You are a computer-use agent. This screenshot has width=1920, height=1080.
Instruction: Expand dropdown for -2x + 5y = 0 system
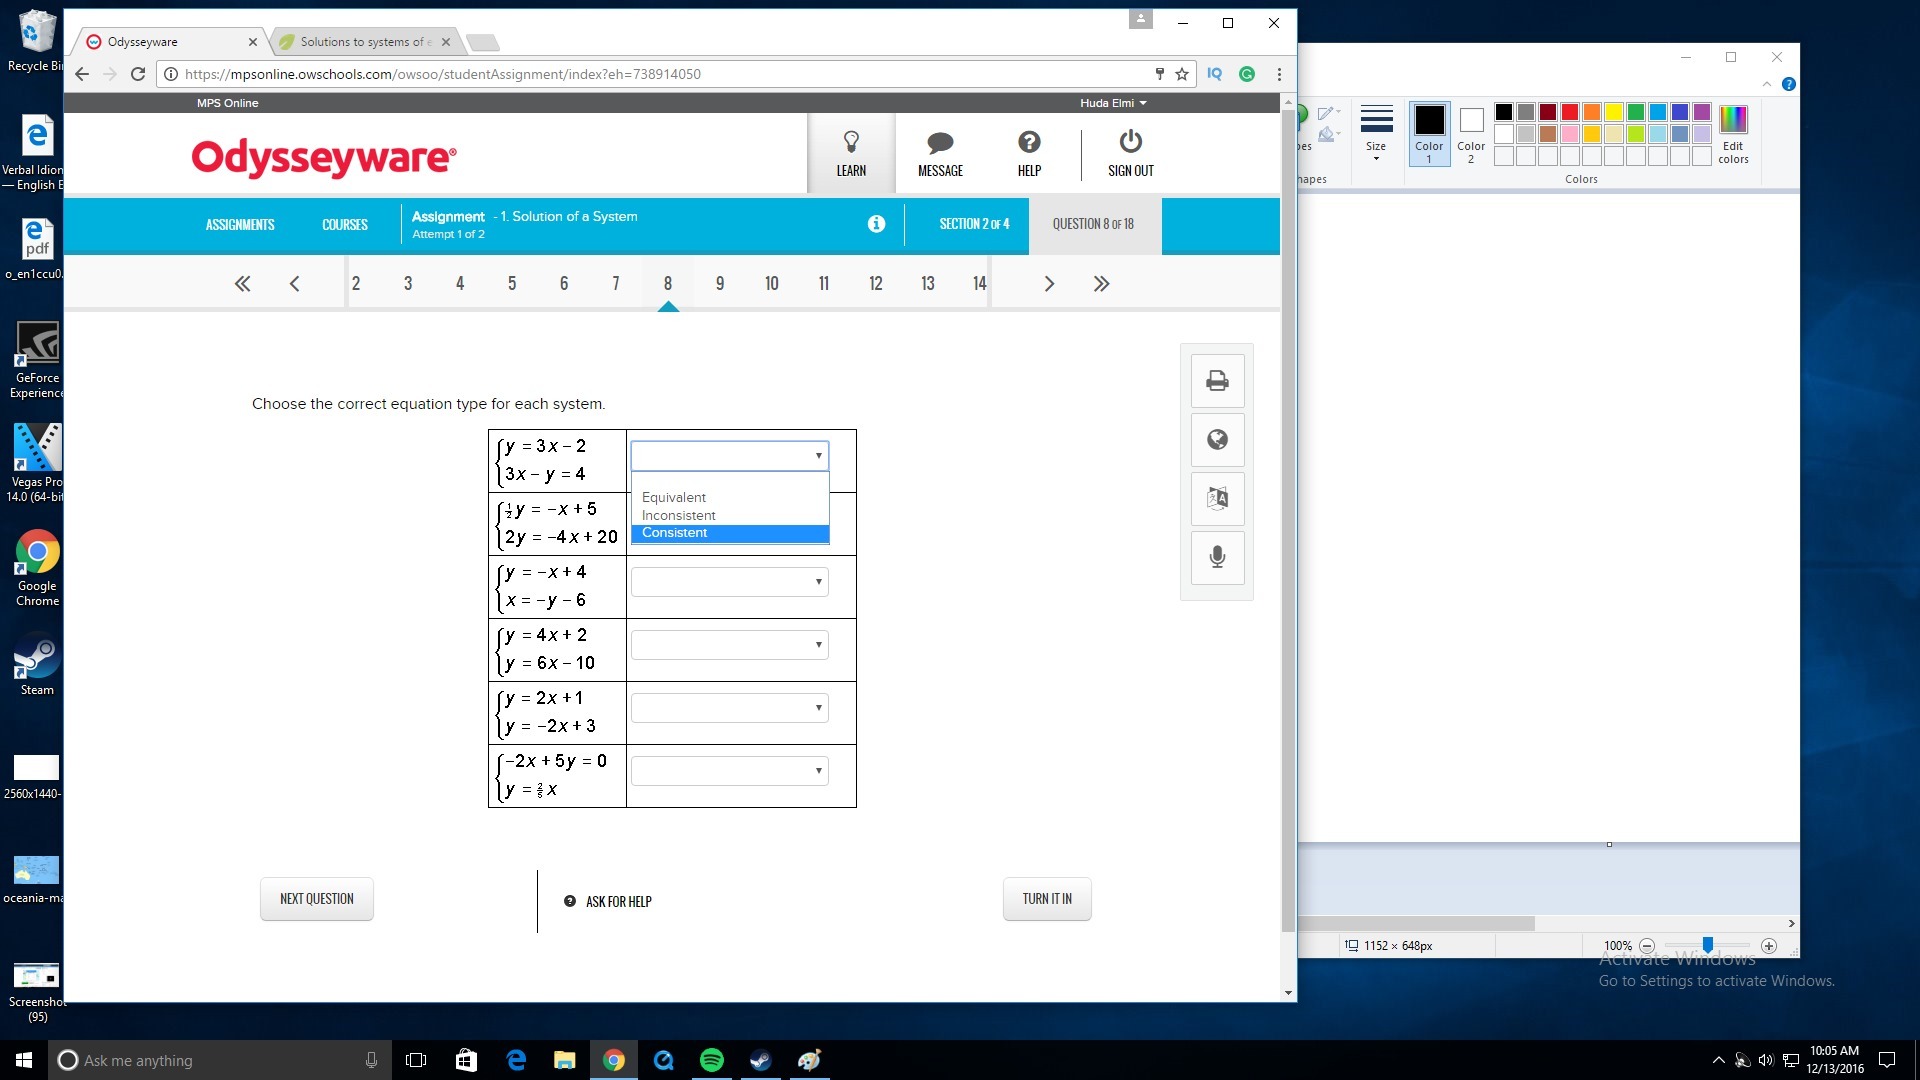(730, 771)
